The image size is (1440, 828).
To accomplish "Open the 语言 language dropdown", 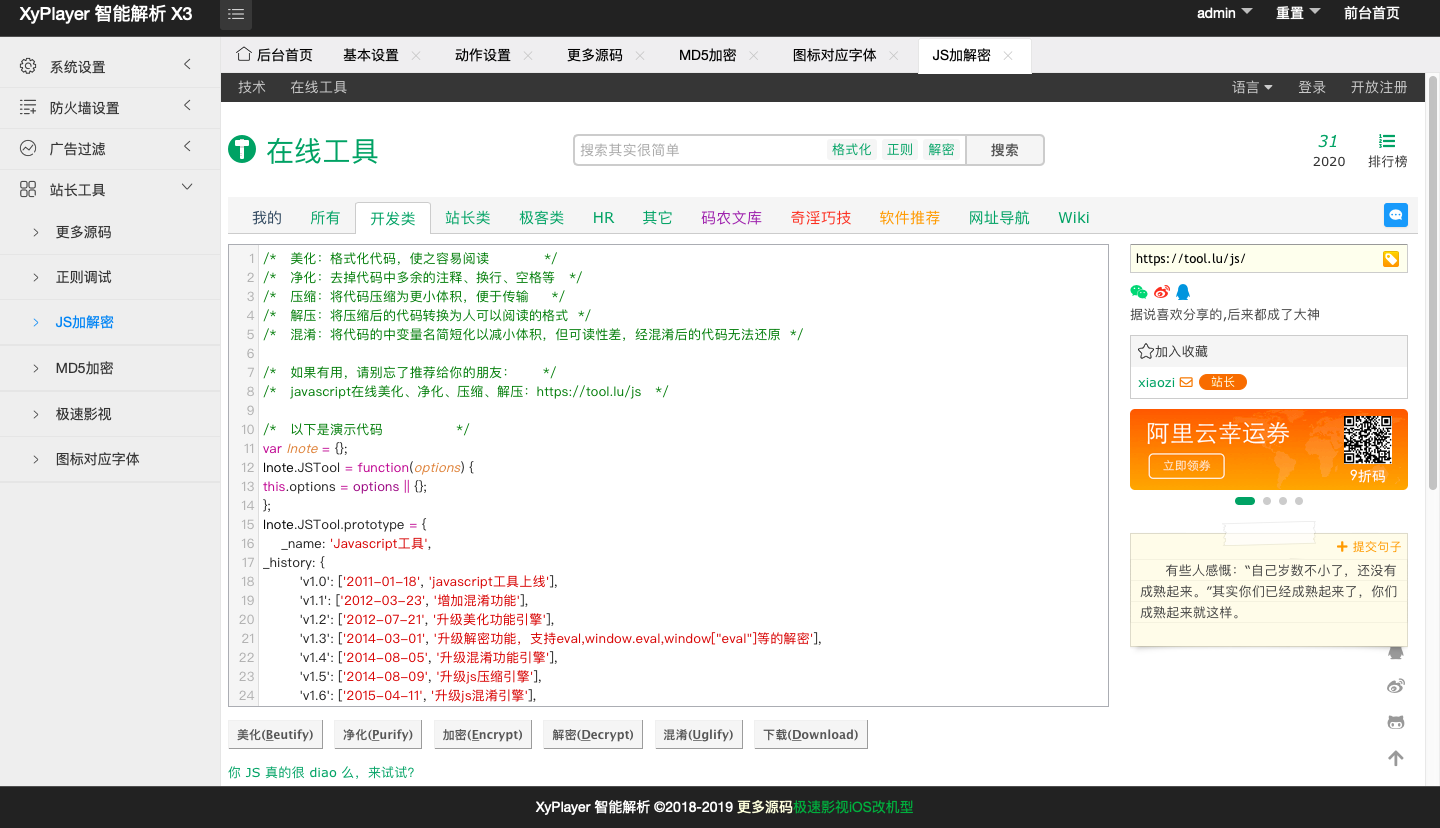I will pyautogui.click(x=1252, y=87).
